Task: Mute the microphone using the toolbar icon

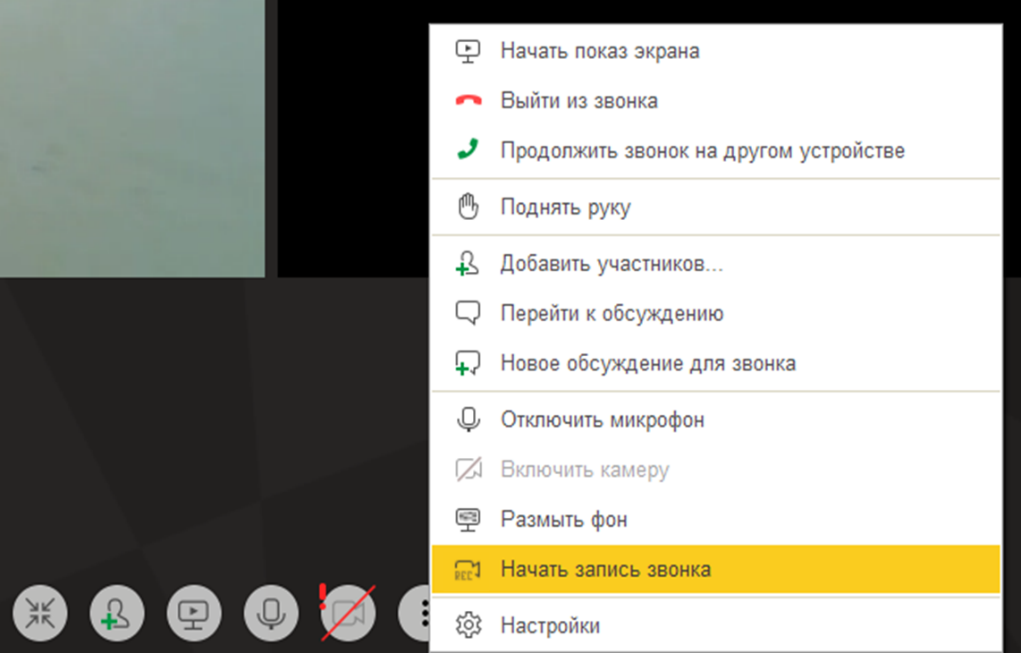Action: [x=270, y=613]
